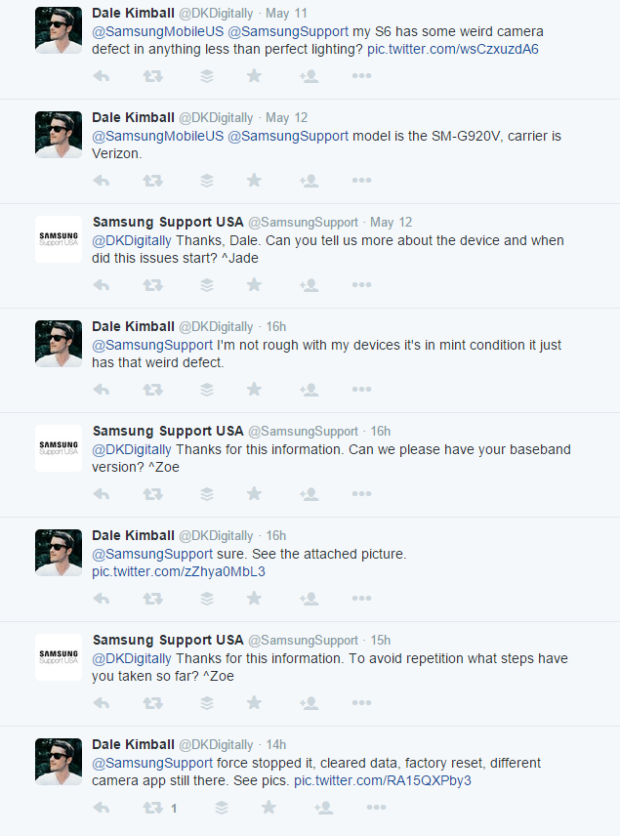Open Samsung Support USA profile name at 15h

(168, 640)
